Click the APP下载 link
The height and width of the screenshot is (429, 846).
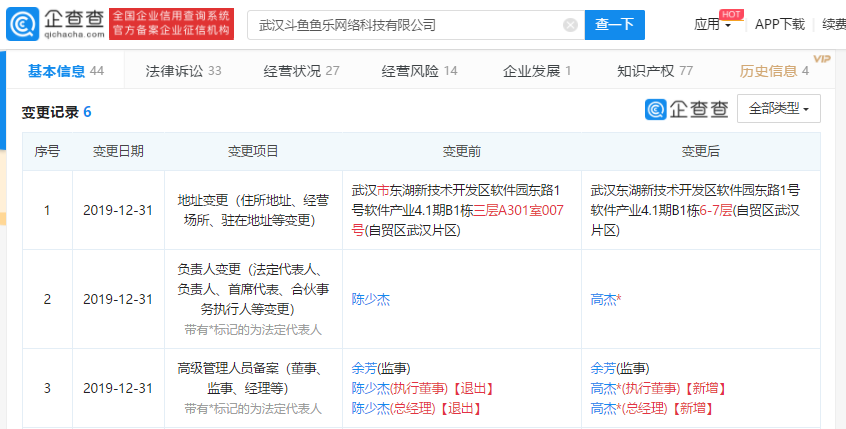pyautogui.click(x=779, y=25)
